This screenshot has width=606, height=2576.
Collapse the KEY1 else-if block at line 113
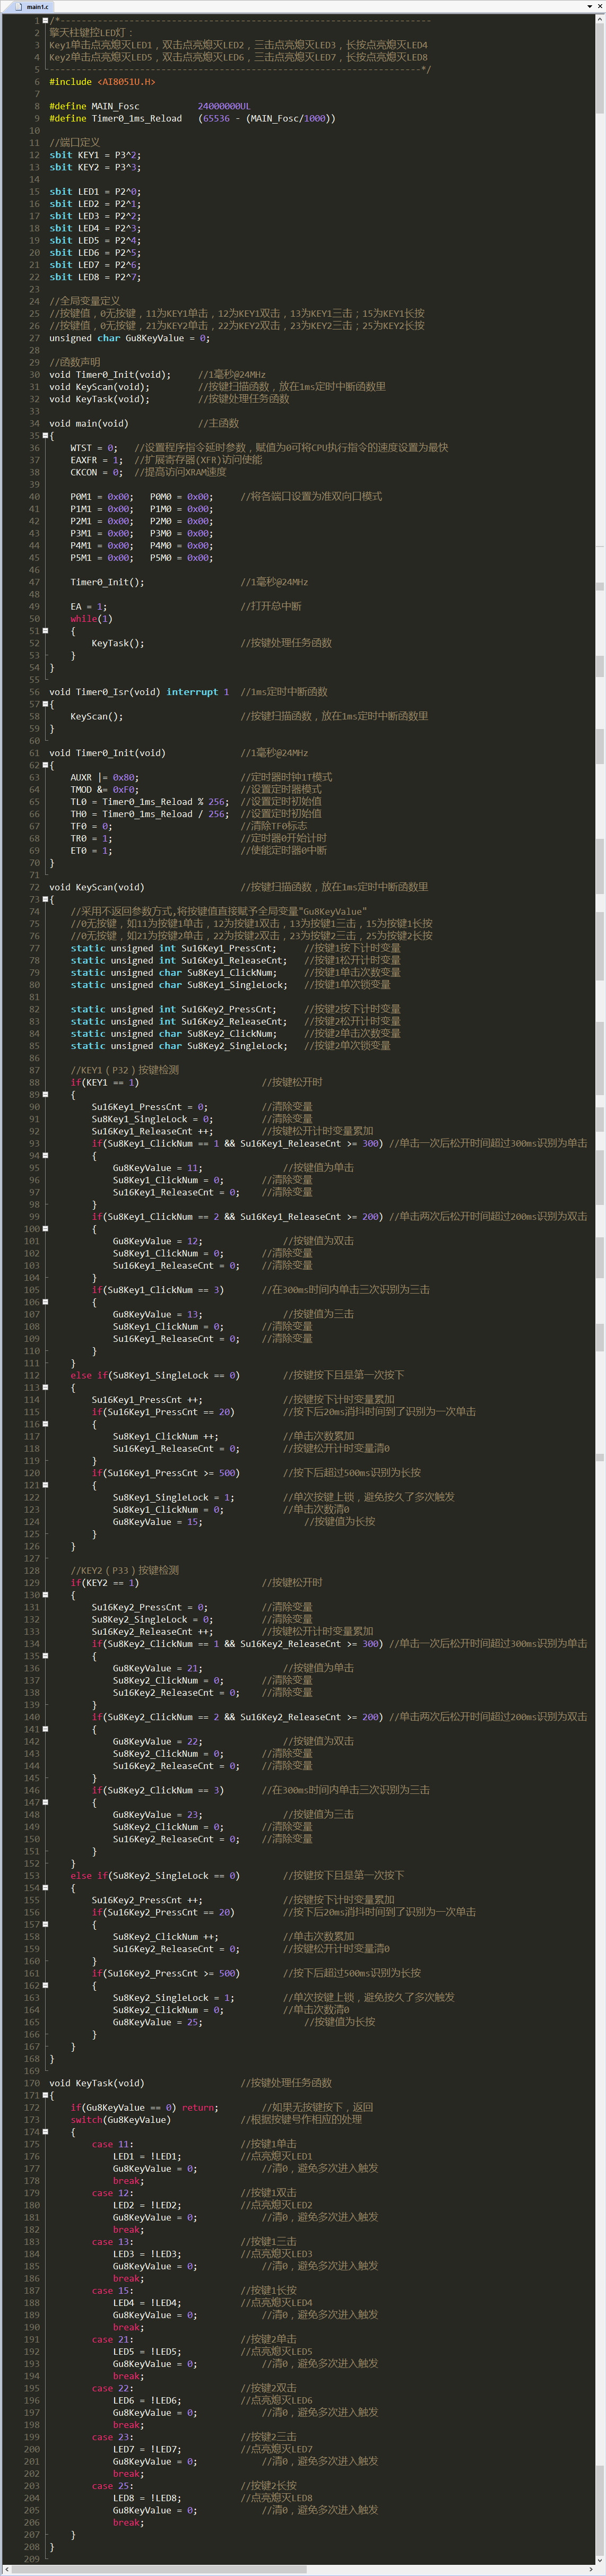point(45,1387)
